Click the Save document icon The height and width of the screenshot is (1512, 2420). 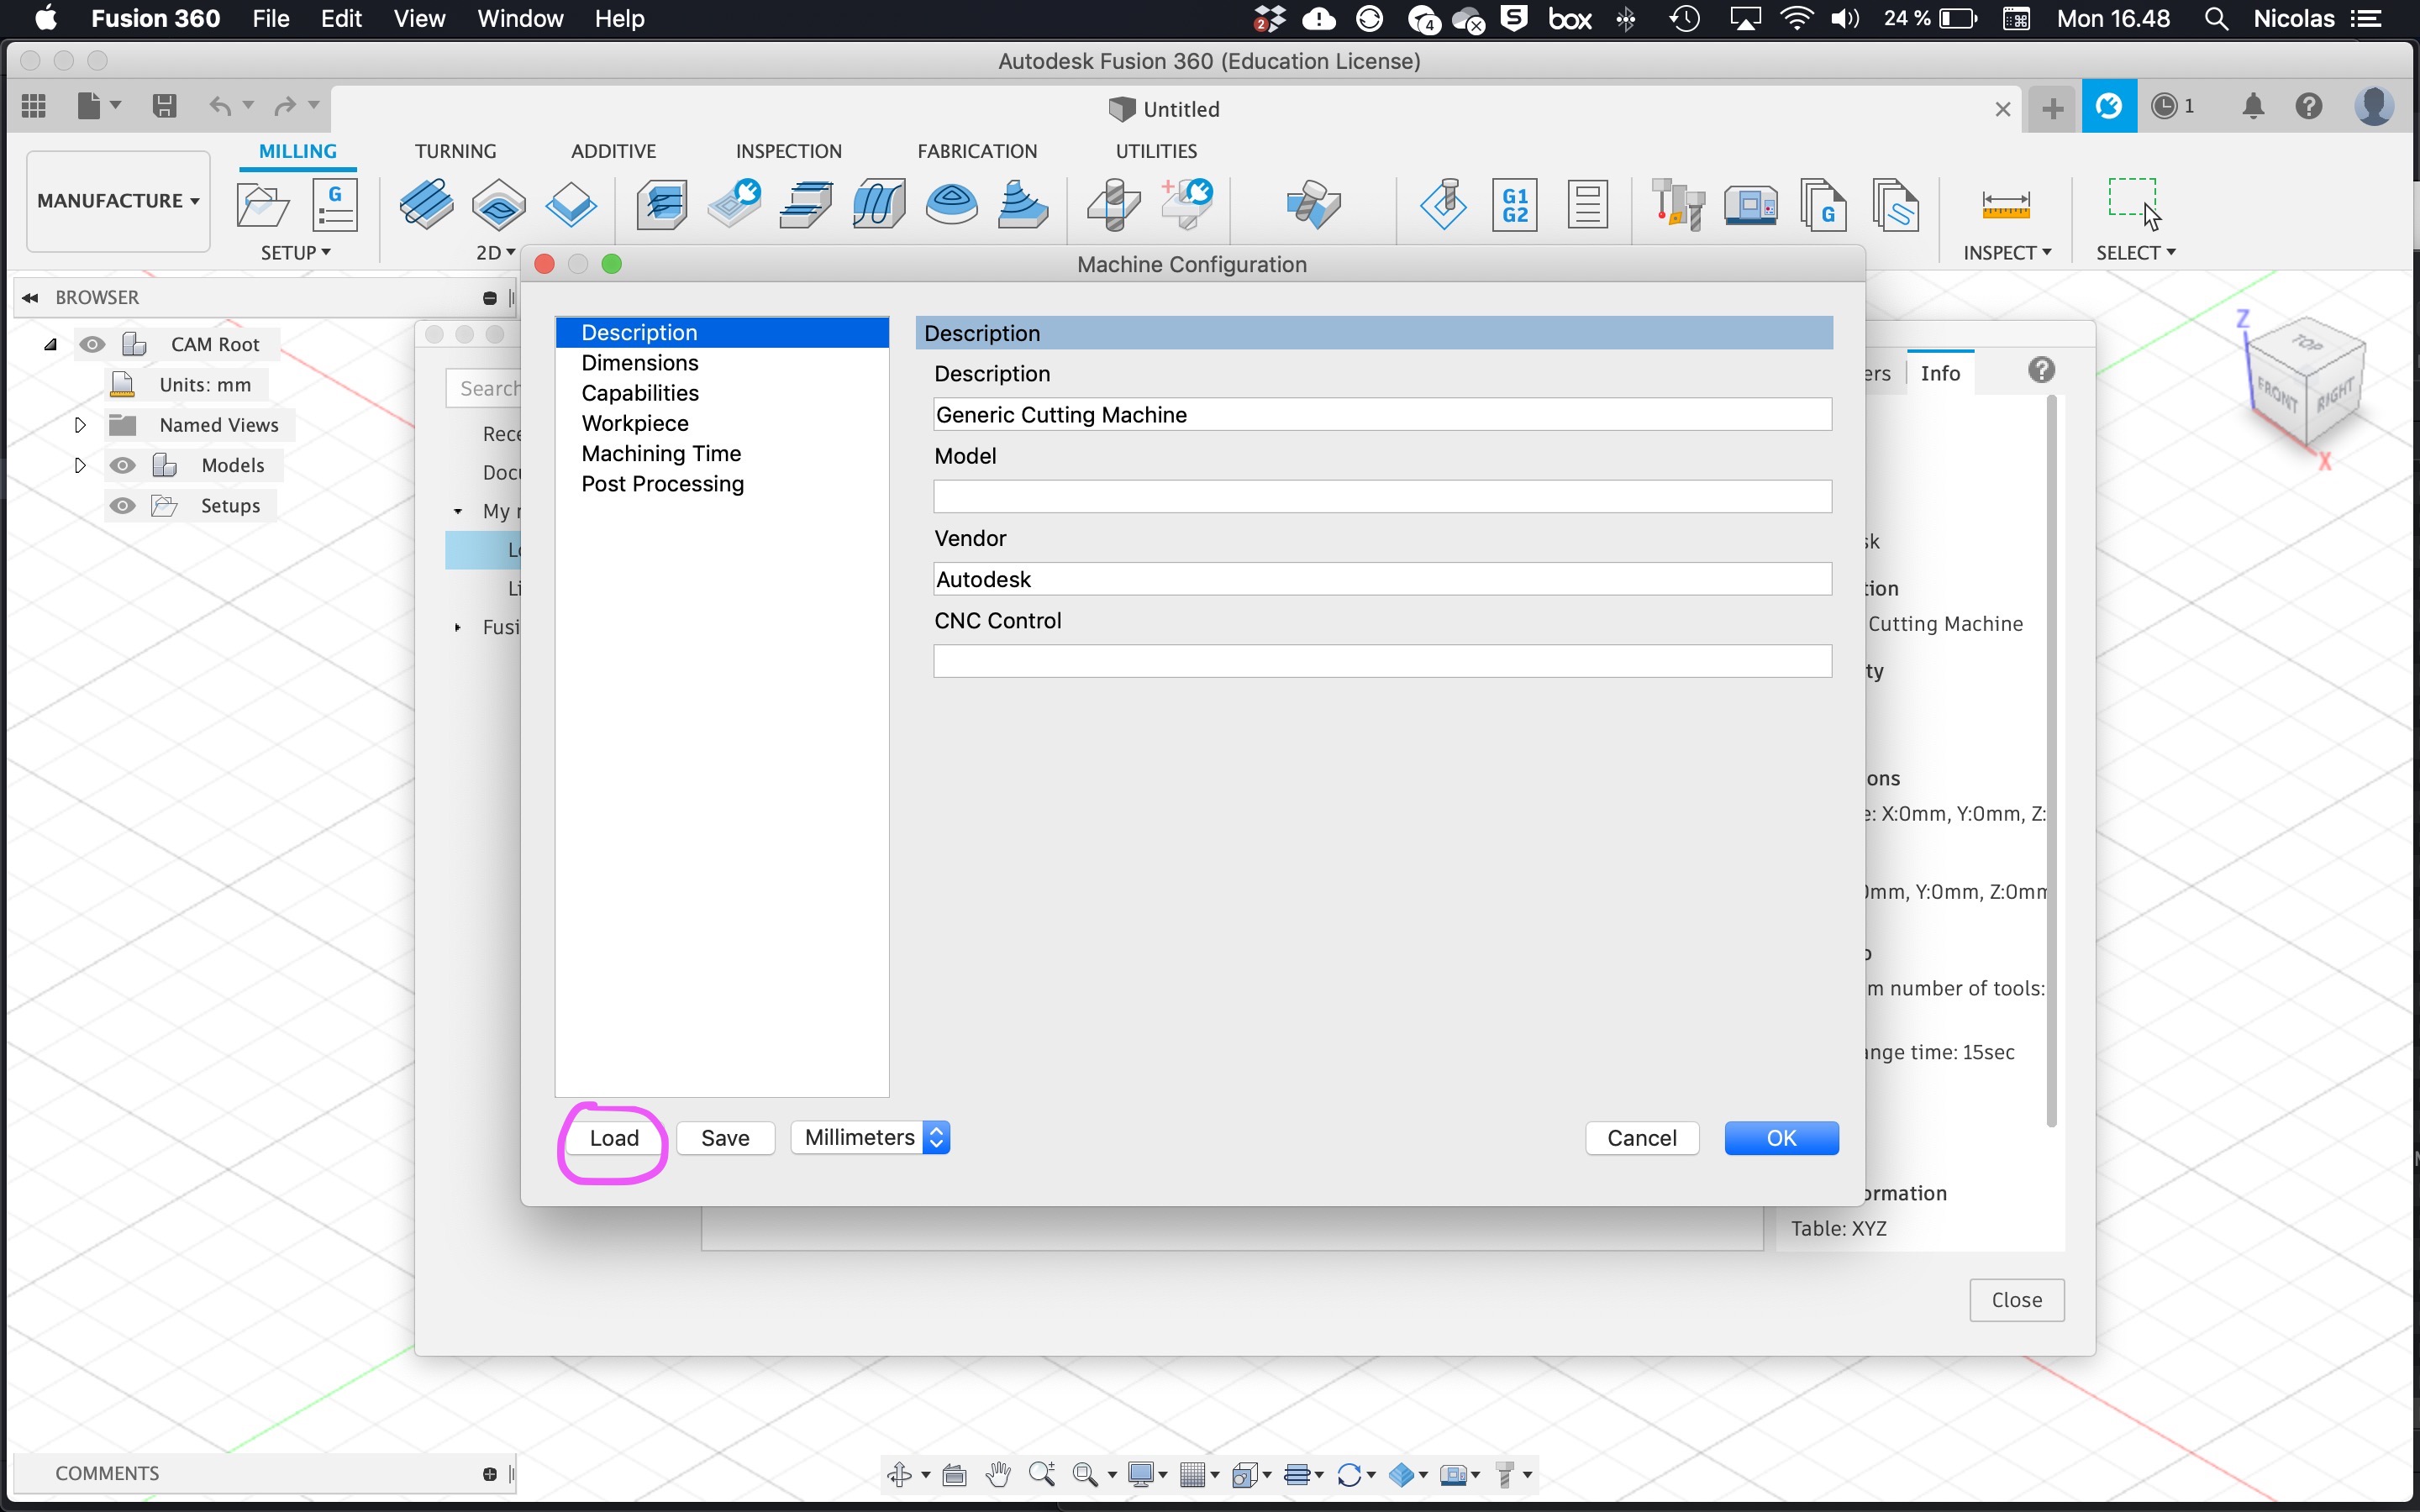pyautogui.click(x=165, y=106)
